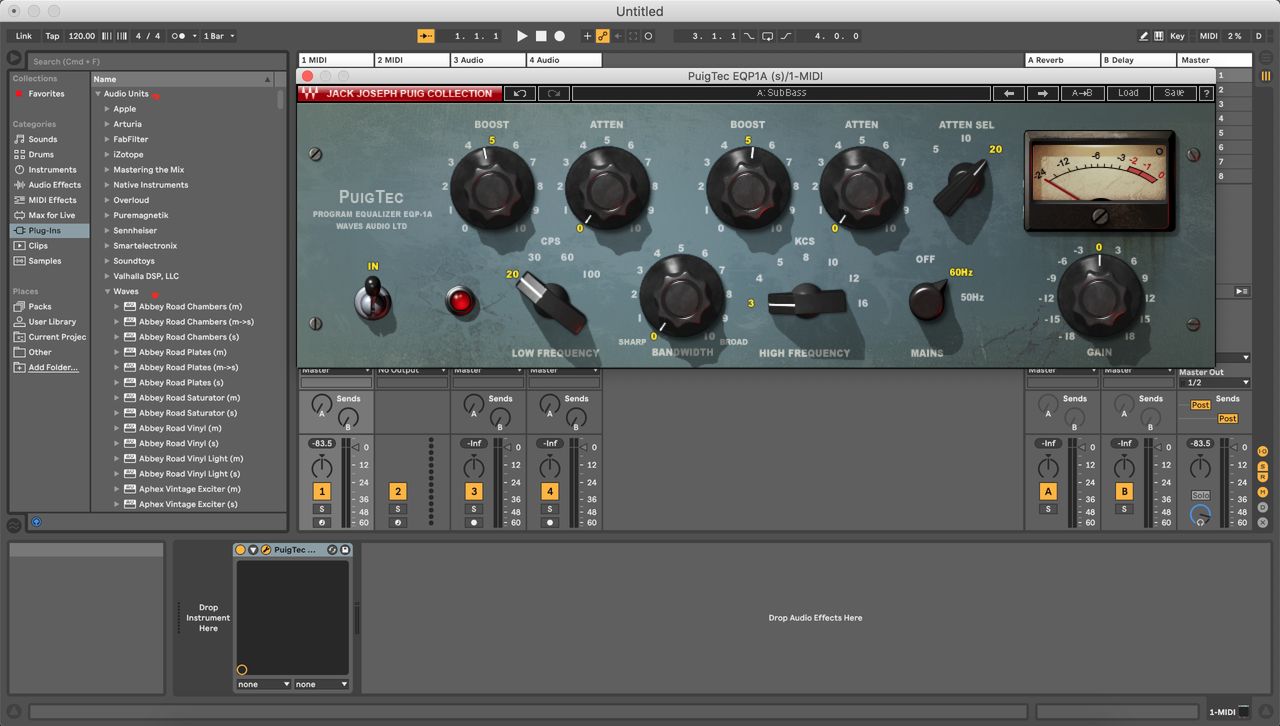Load the next preset with right arrow

[1042, 93]
